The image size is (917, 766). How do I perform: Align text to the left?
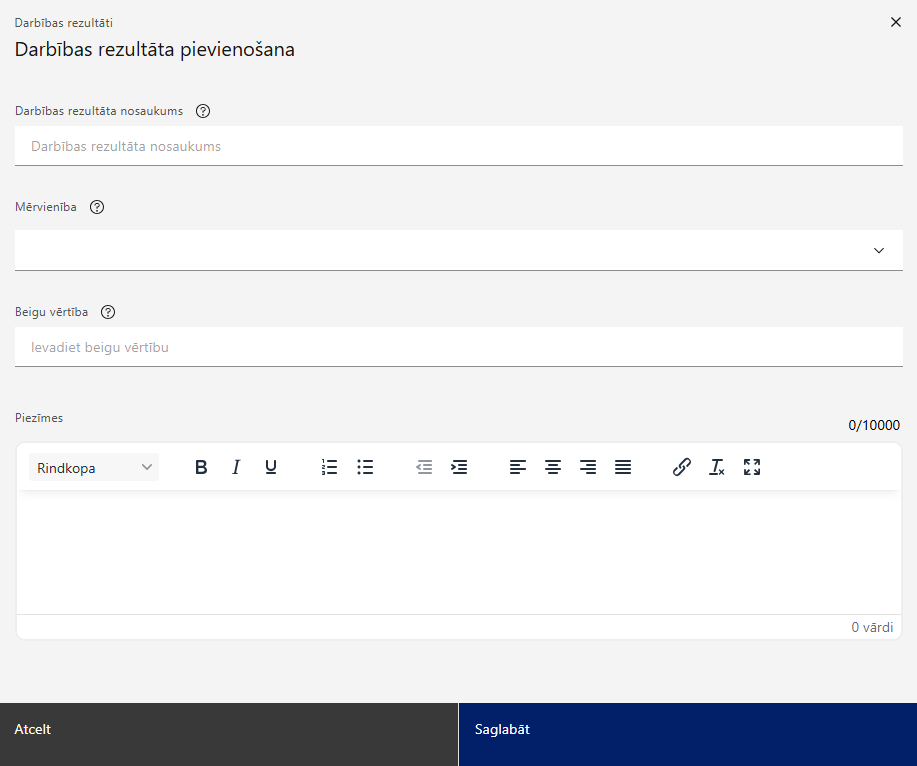click(x=518, y=467)
